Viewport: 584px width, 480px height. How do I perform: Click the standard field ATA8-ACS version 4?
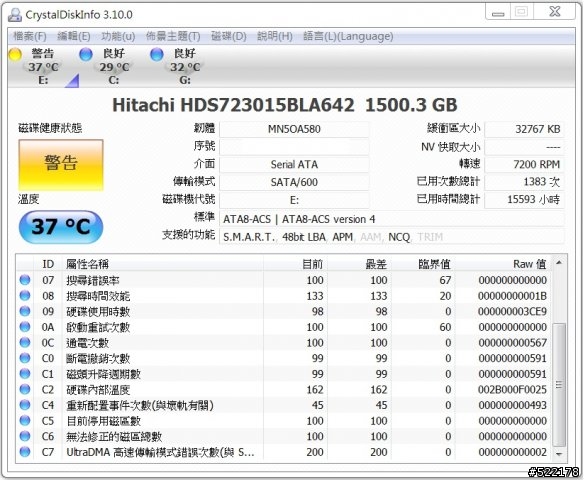pos(392,219)
